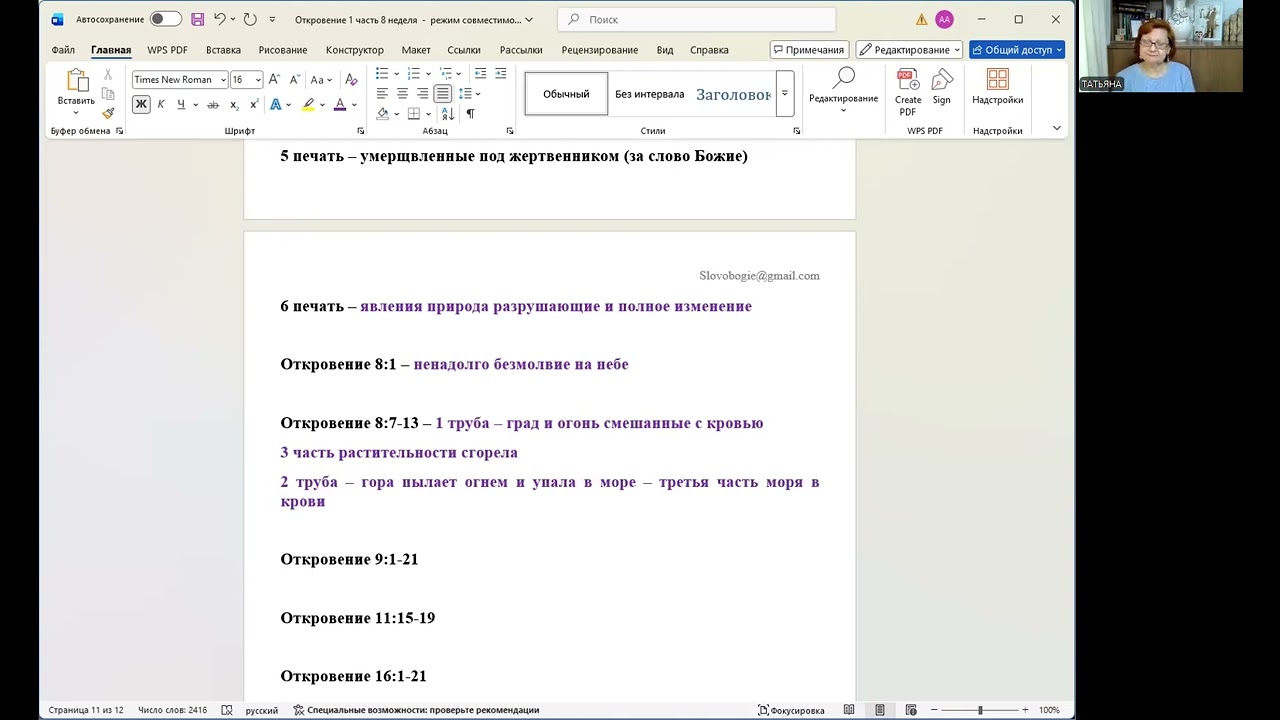
Task: Apply the purple font color swatch
Action: tap(340, 105)
